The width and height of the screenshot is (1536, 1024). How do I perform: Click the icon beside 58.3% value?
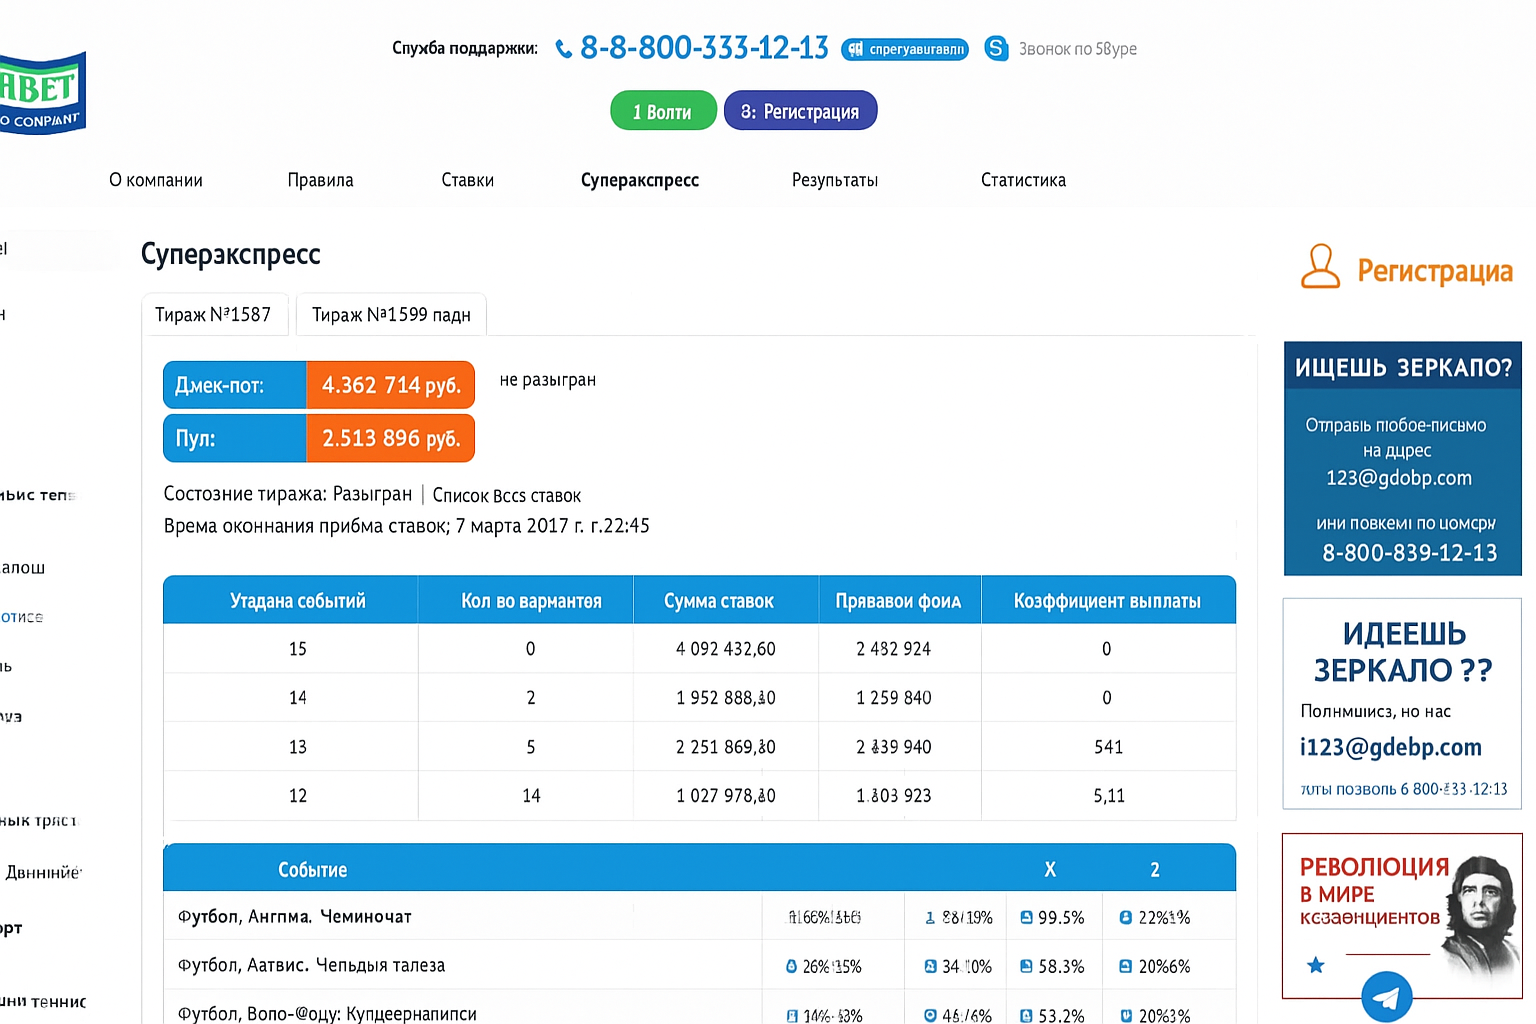(1026, 966)
